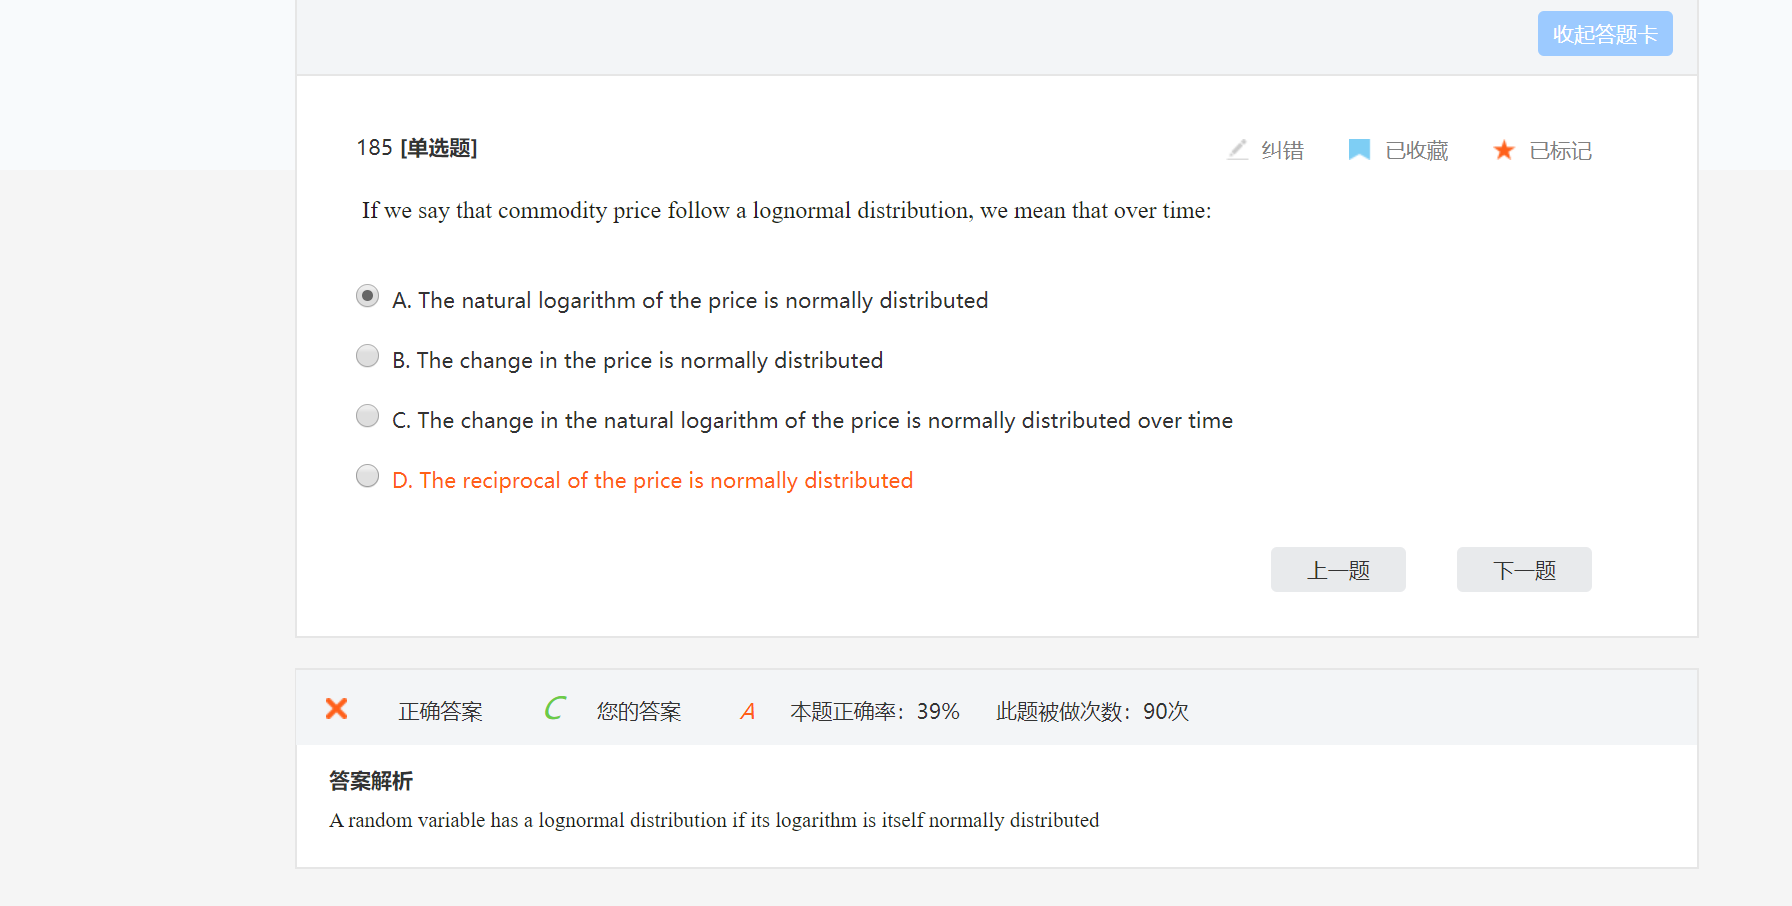The height and width of the screenshot is (906, 1792).
Task: Advance to next question with 下一题
Action: (x=1524, y=570)
